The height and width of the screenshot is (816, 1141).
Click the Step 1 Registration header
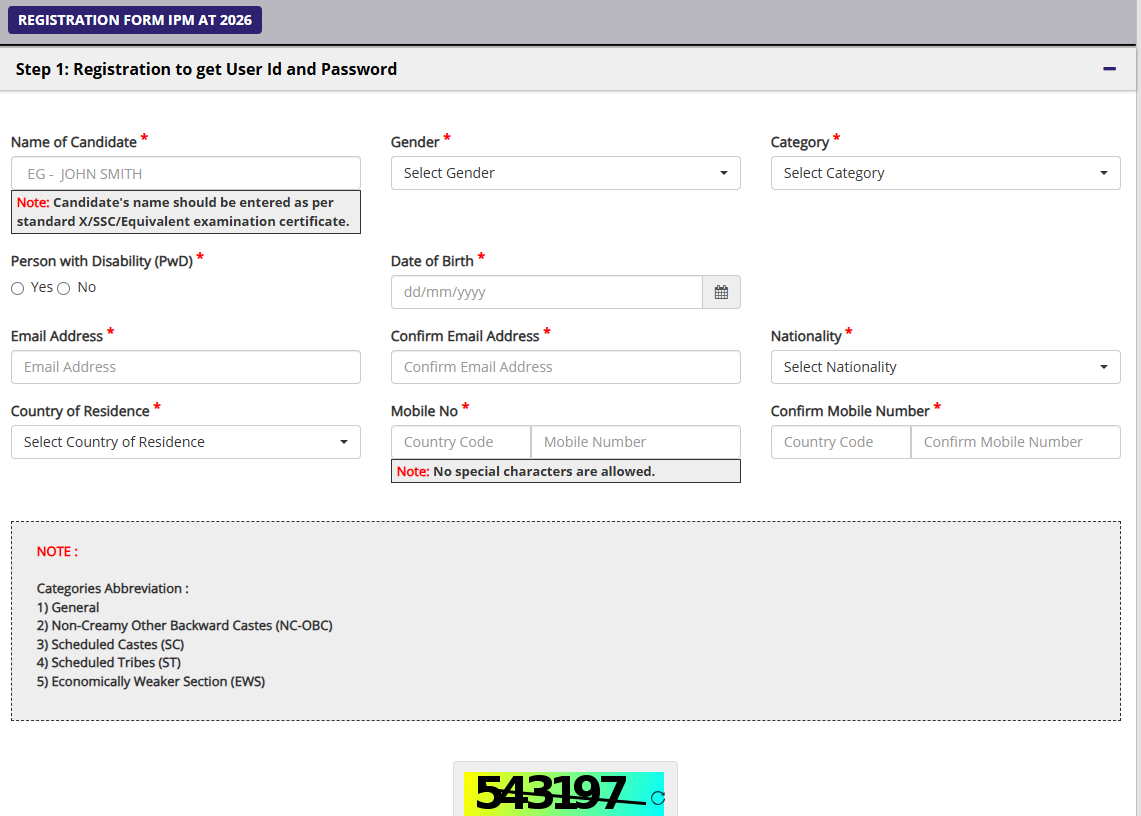pos(206,69)
